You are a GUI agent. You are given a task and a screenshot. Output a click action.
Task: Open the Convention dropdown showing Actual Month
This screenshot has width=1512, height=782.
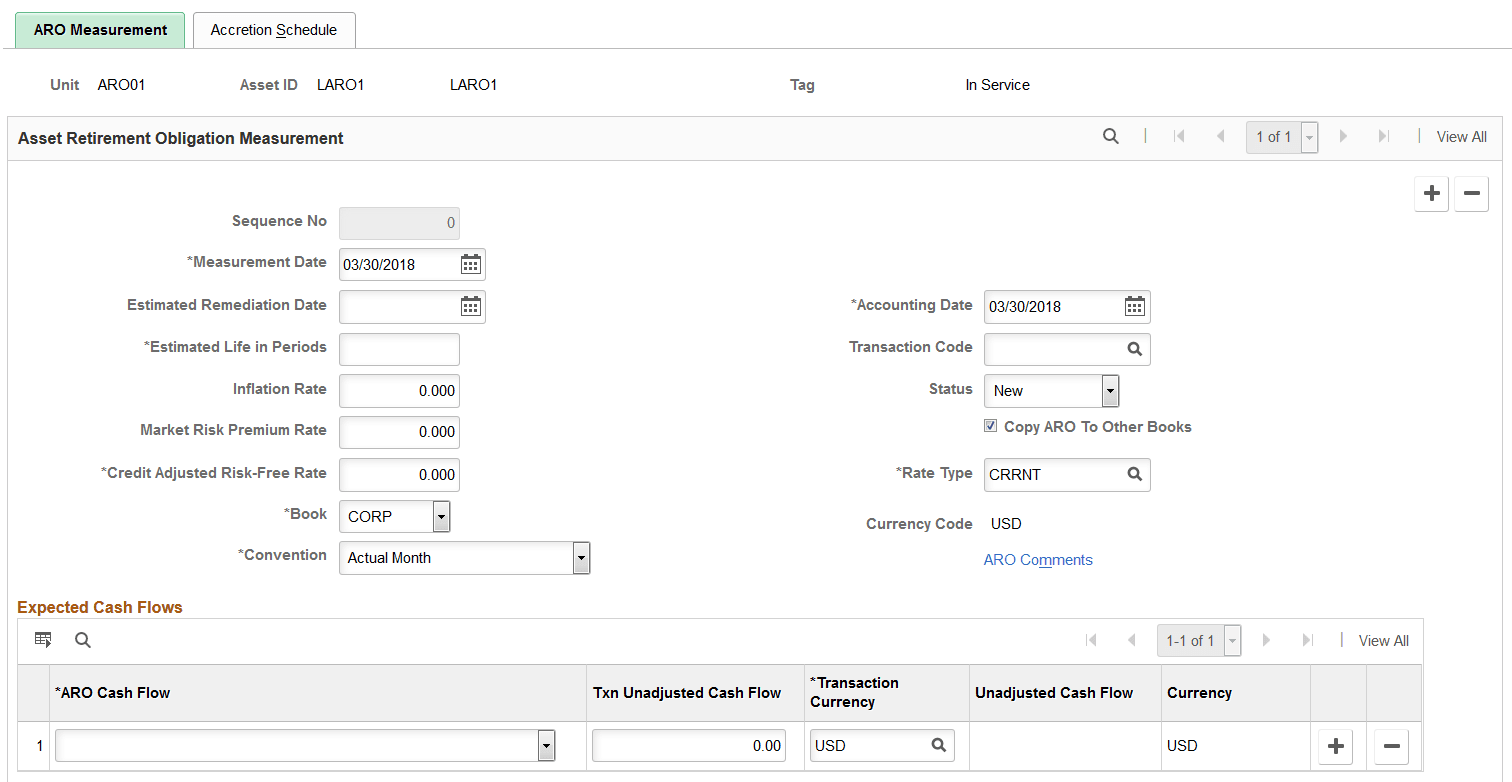click(x=580, y=557)
